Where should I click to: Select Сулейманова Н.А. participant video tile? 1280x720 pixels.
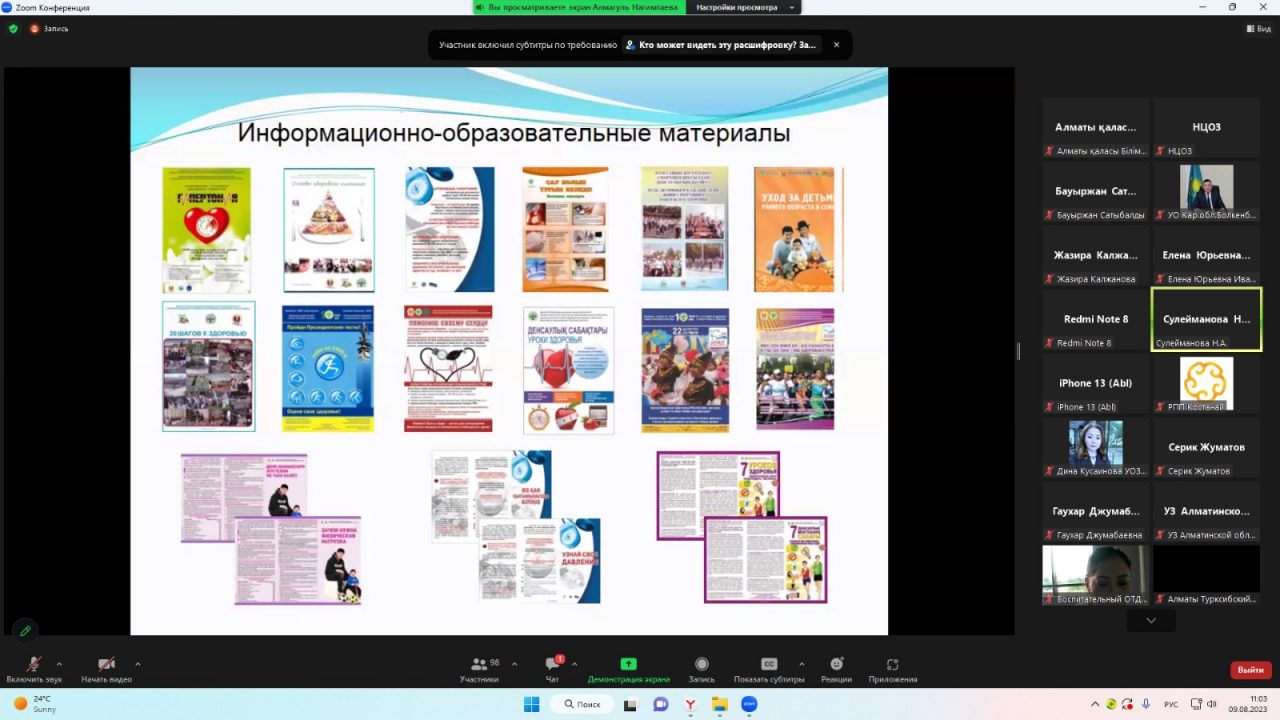(x=1206, y=320)
